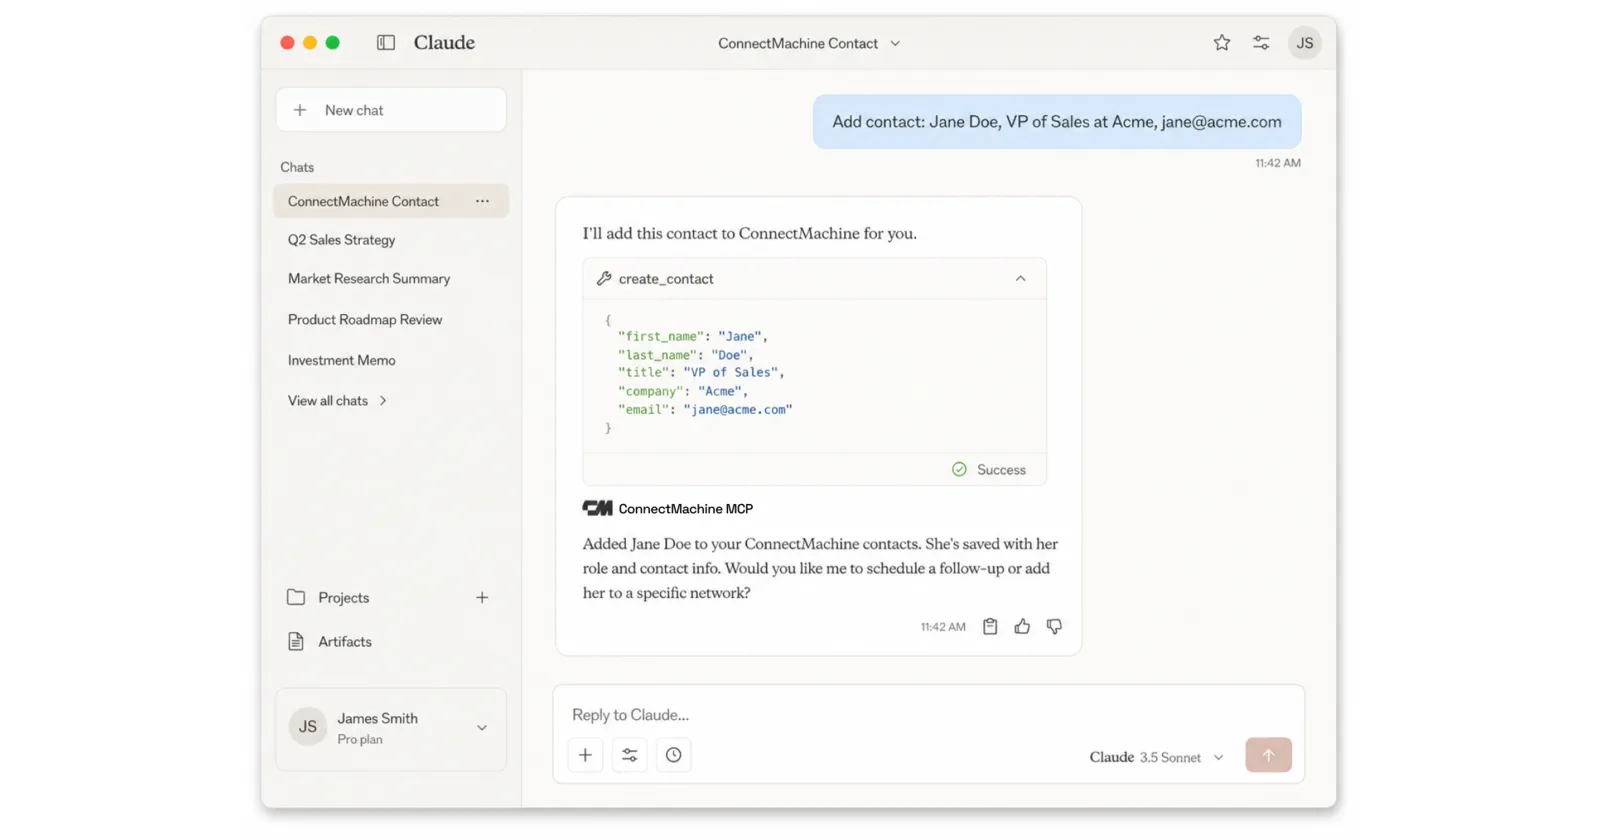1600x840 pixels.
Task: Click the 11:42 AM timestamp beside the clipboard icon
Action: (943, 627)
